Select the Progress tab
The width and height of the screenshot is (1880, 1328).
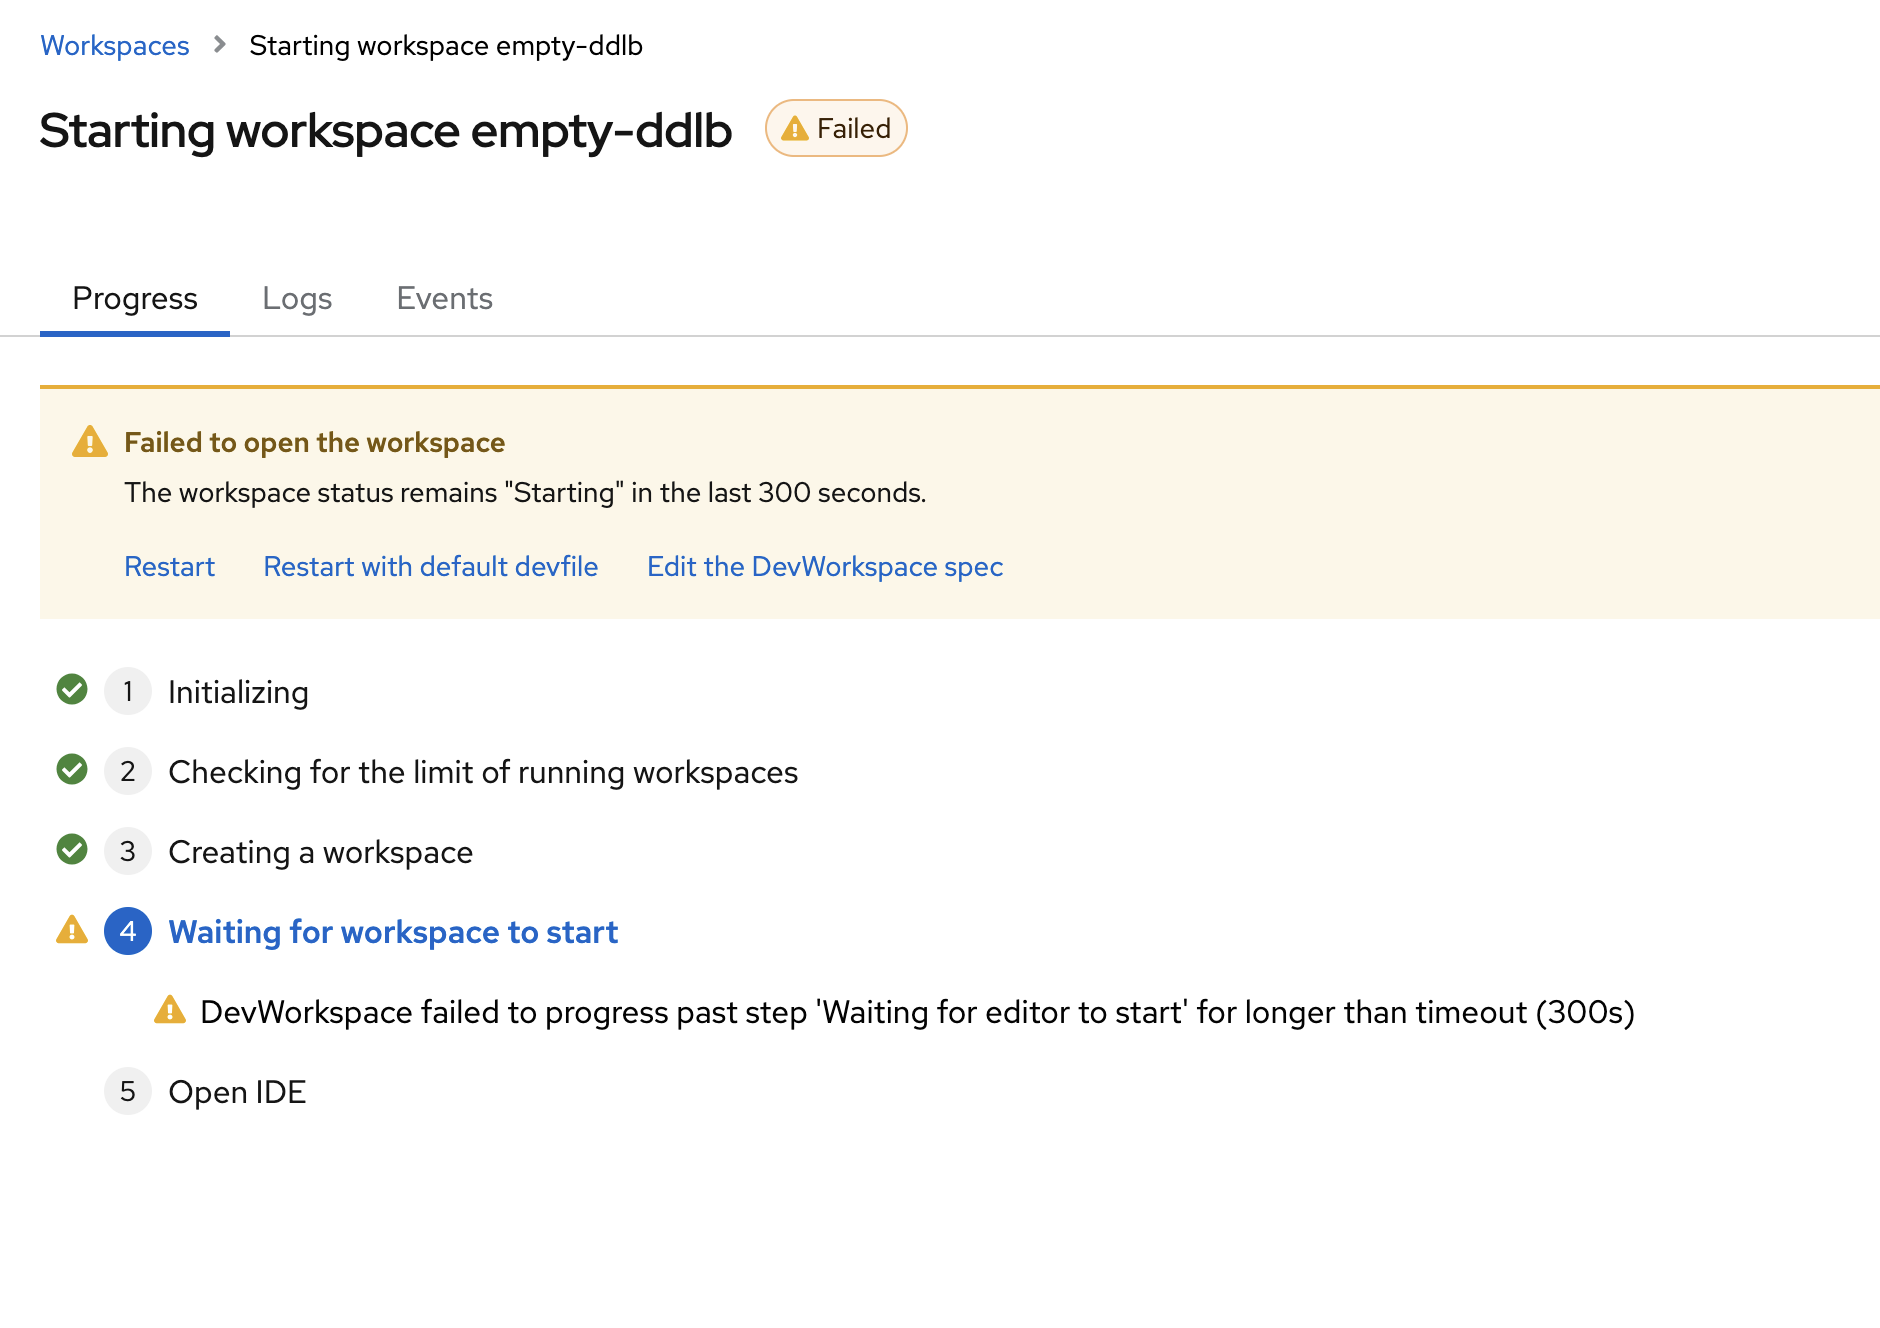coord(135,299)
